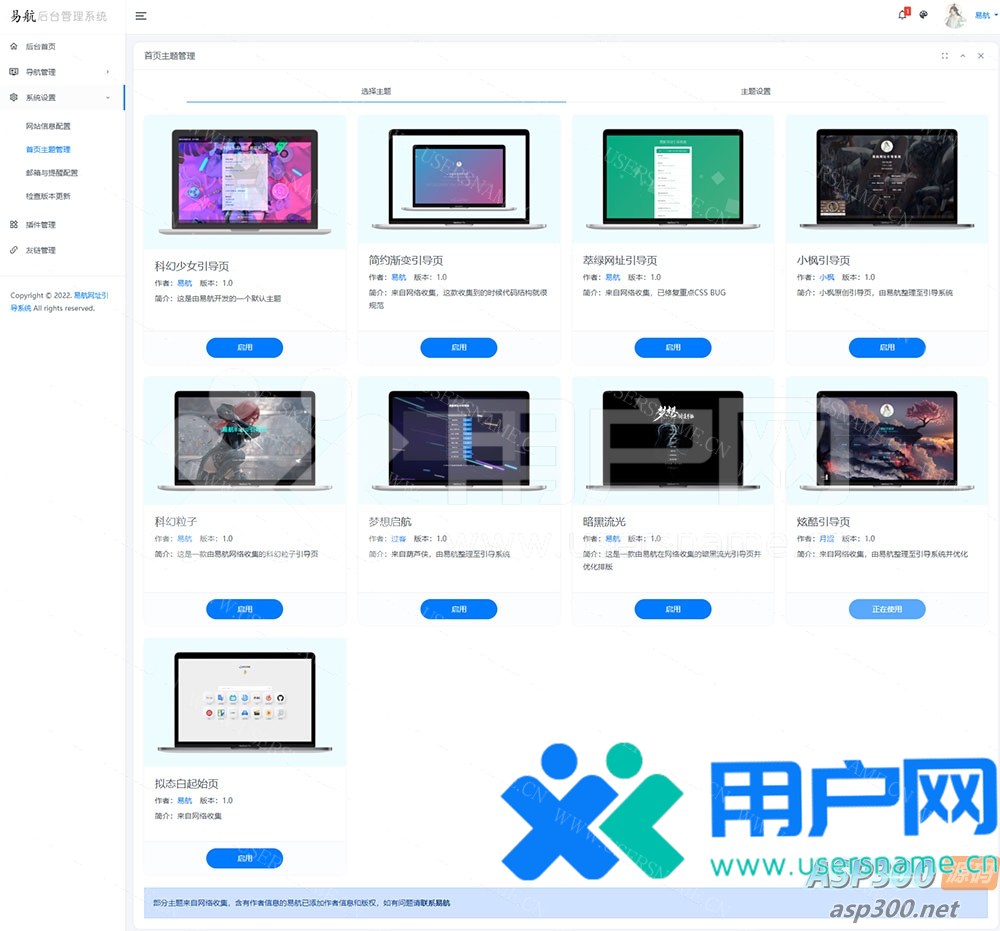Open 网站信息配置 in the sidebar
The height and width of the screenshot is (931, 1000).
tap(48, 127)
